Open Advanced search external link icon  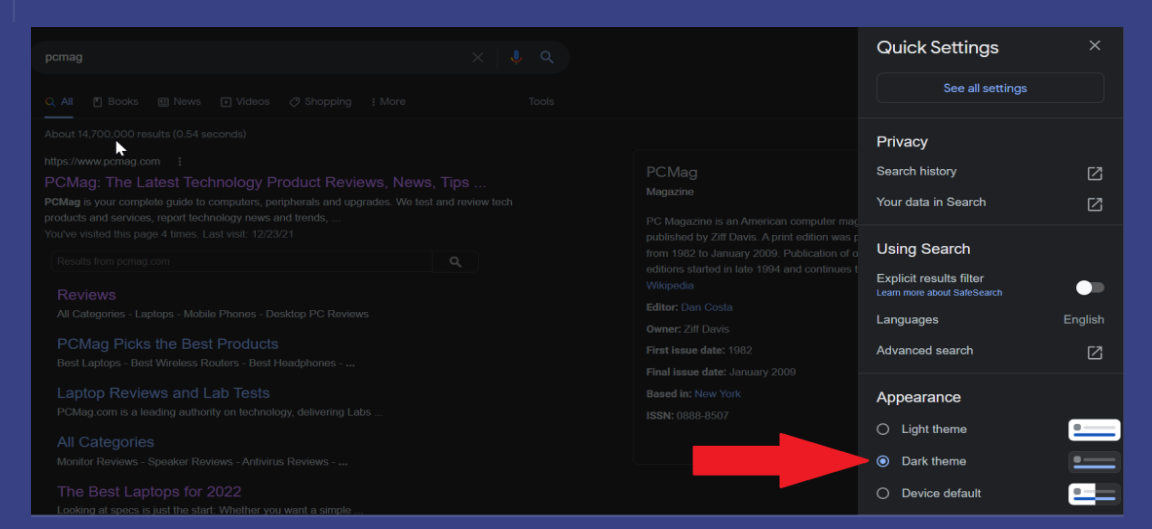click(1095, 353)
